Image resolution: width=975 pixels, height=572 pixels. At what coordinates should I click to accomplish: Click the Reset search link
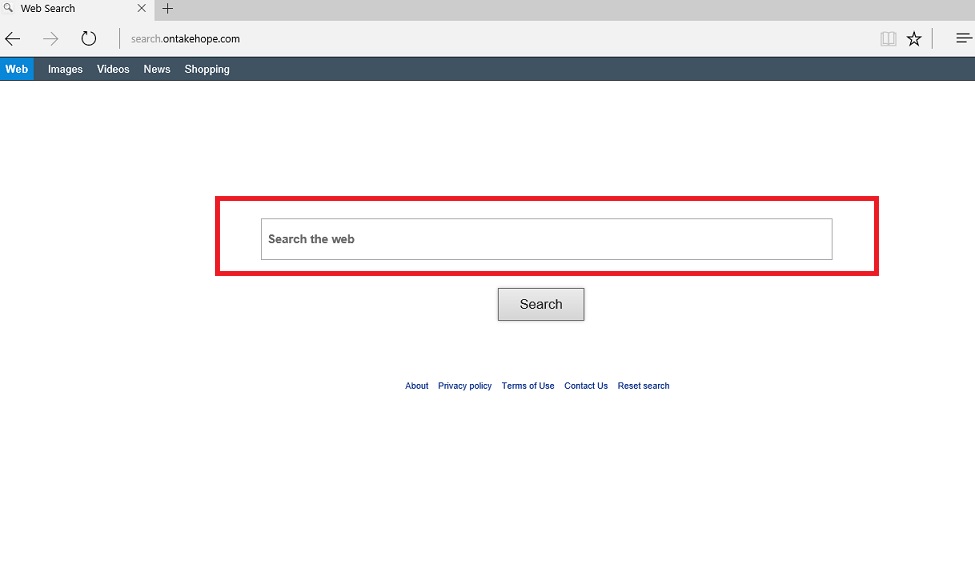pos(643,386)
